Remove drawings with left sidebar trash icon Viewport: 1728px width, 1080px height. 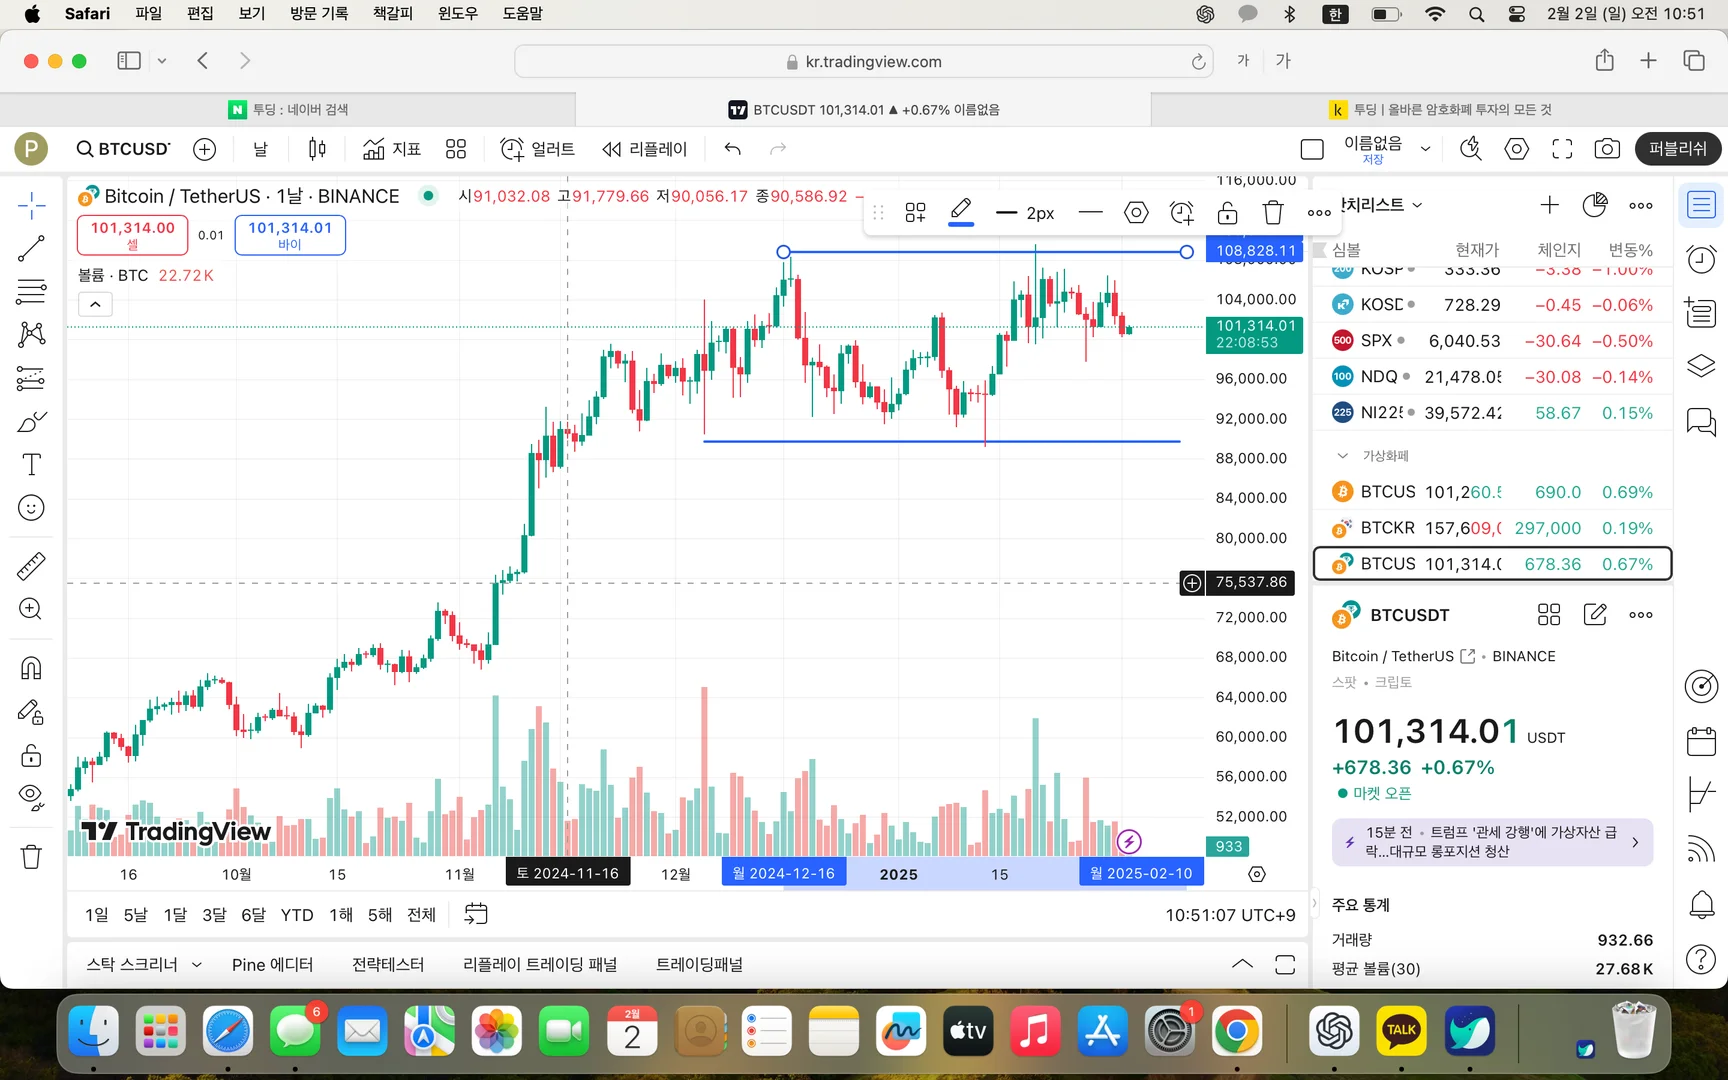tap(31, 857)
